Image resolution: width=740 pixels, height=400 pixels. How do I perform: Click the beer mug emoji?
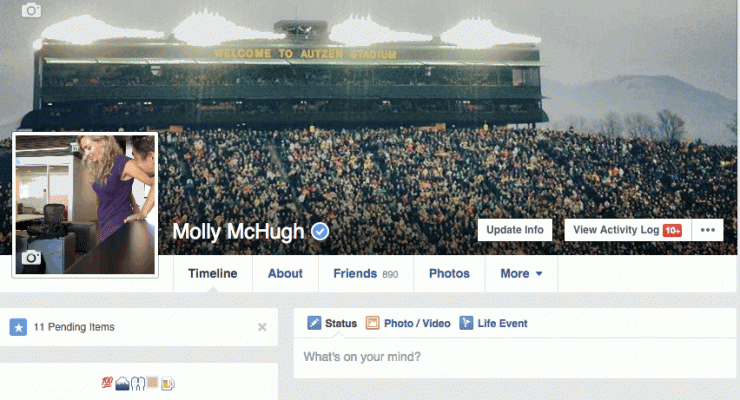168,383
